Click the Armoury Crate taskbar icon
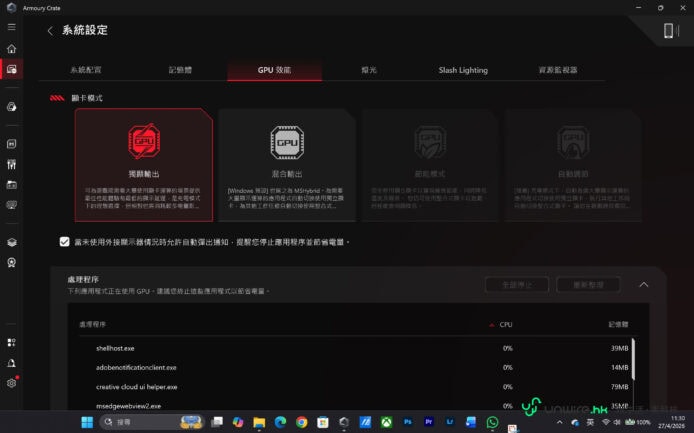694x433 pixels. [x=344, y=422]
